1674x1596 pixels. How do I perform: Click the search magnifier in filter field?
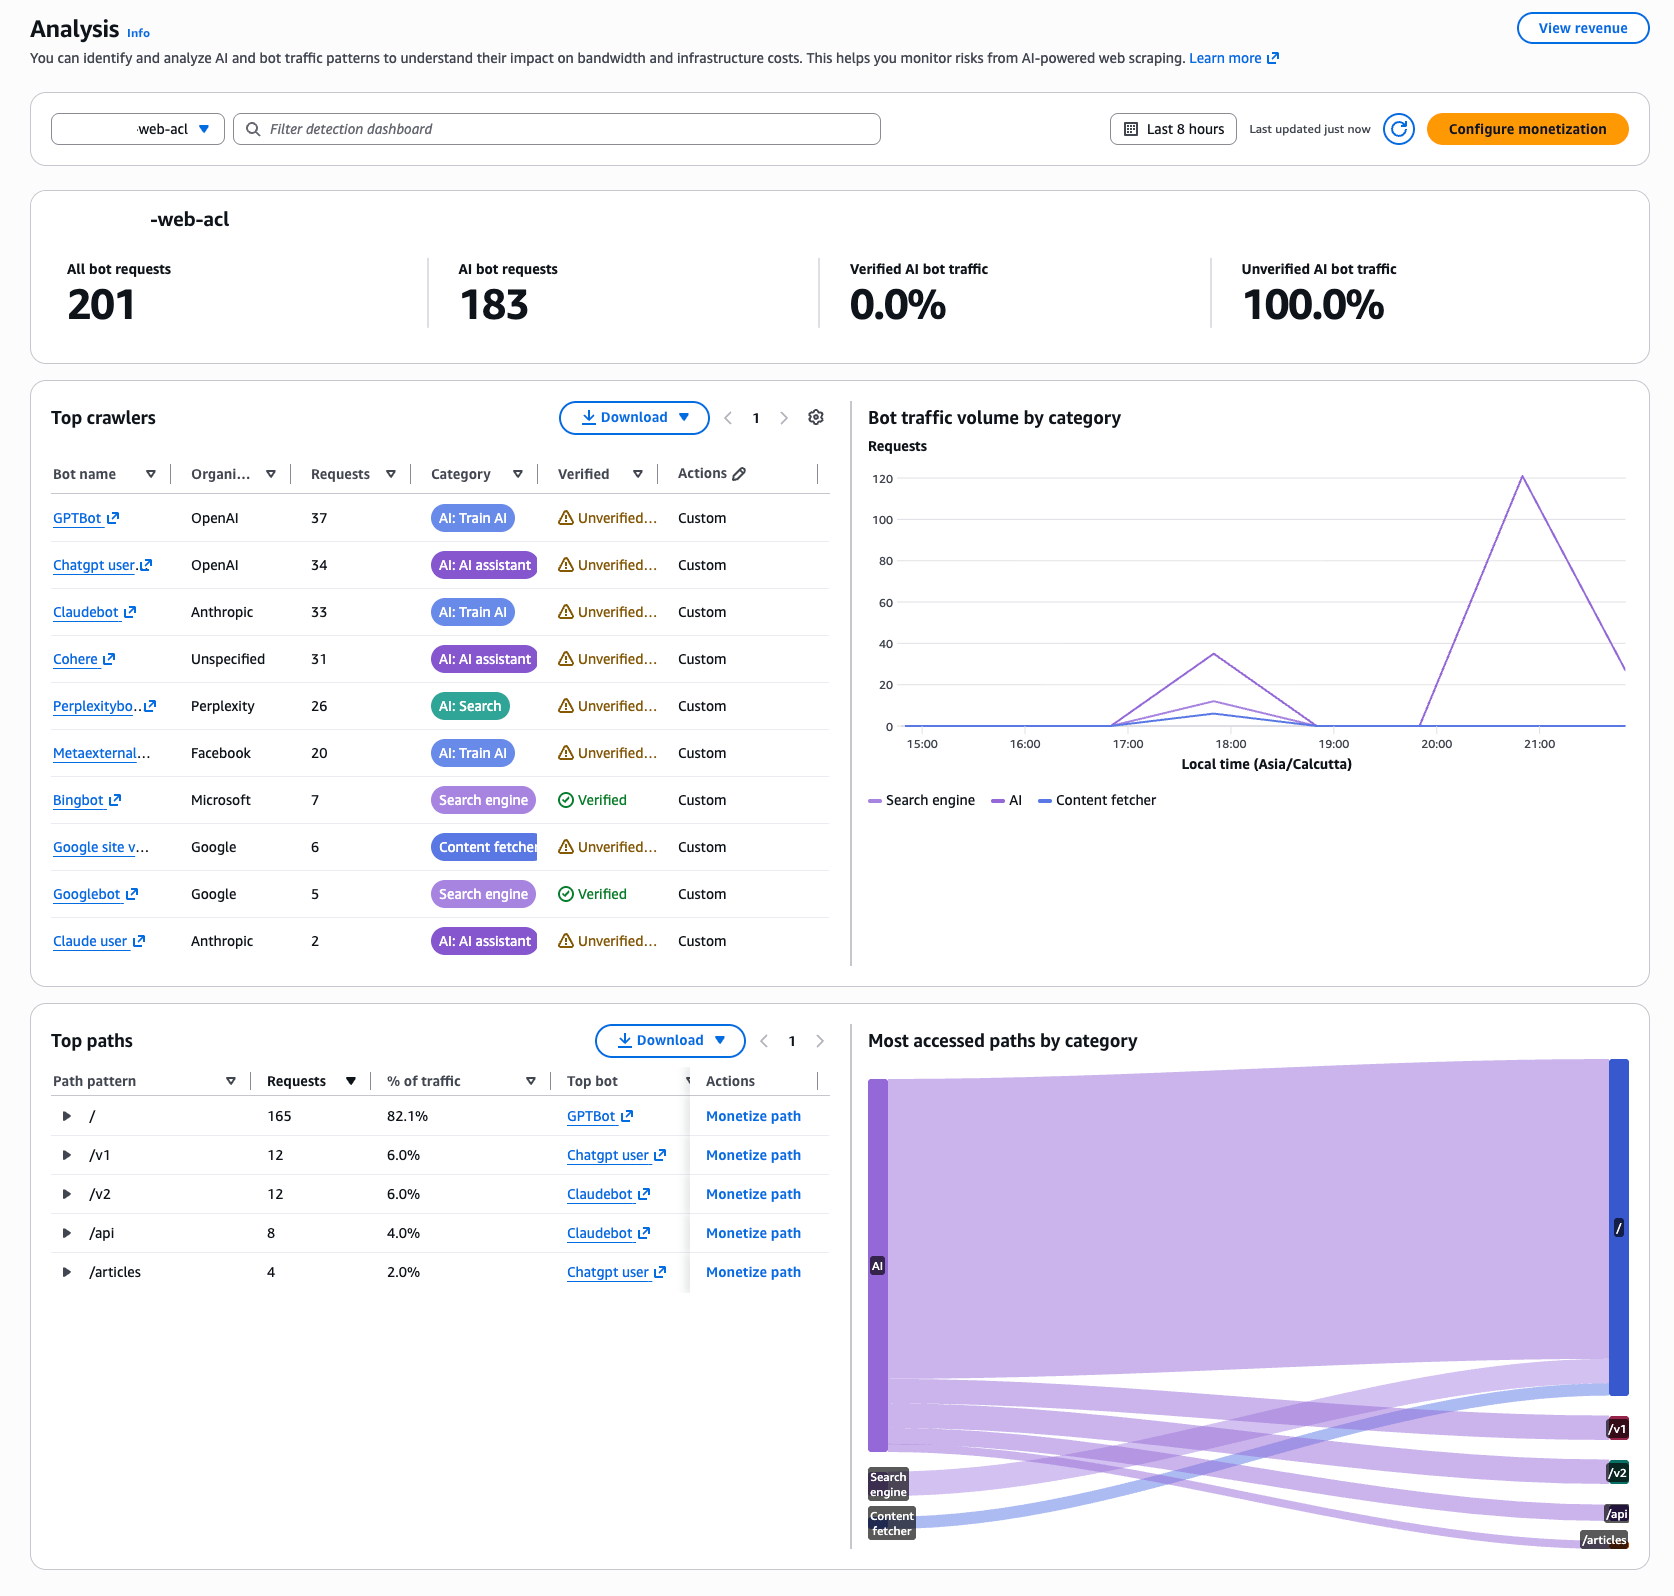(253, 129)
